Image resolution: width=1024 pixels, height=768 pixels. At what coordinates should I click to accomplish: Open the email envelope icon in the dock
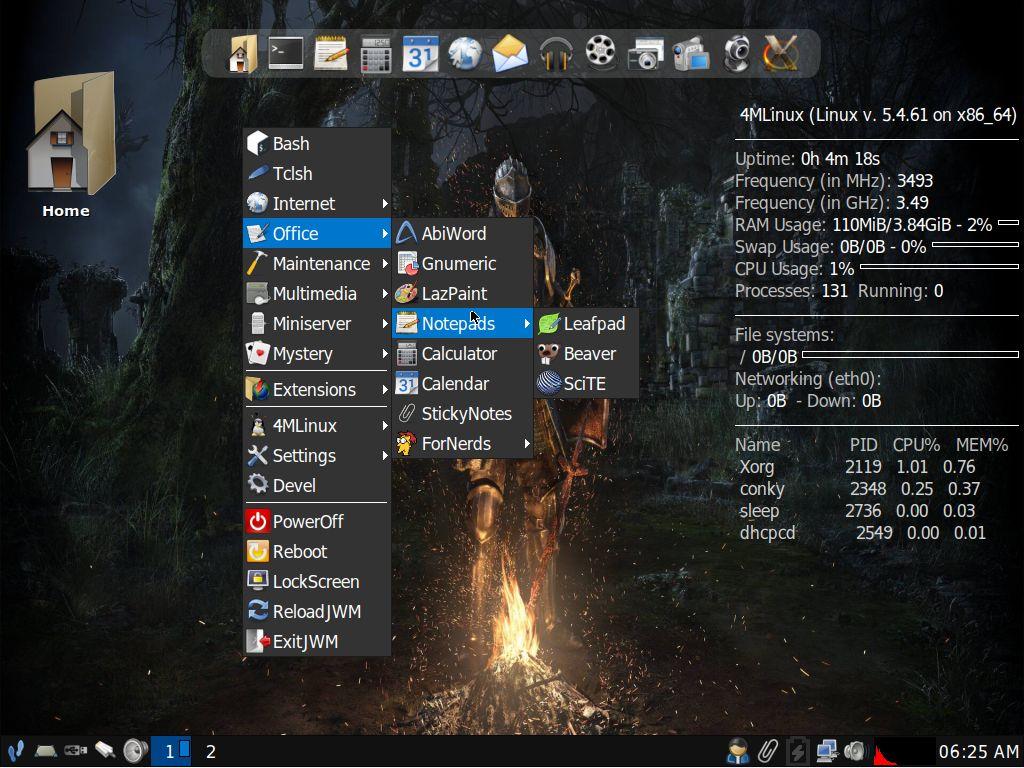[510, 53]
